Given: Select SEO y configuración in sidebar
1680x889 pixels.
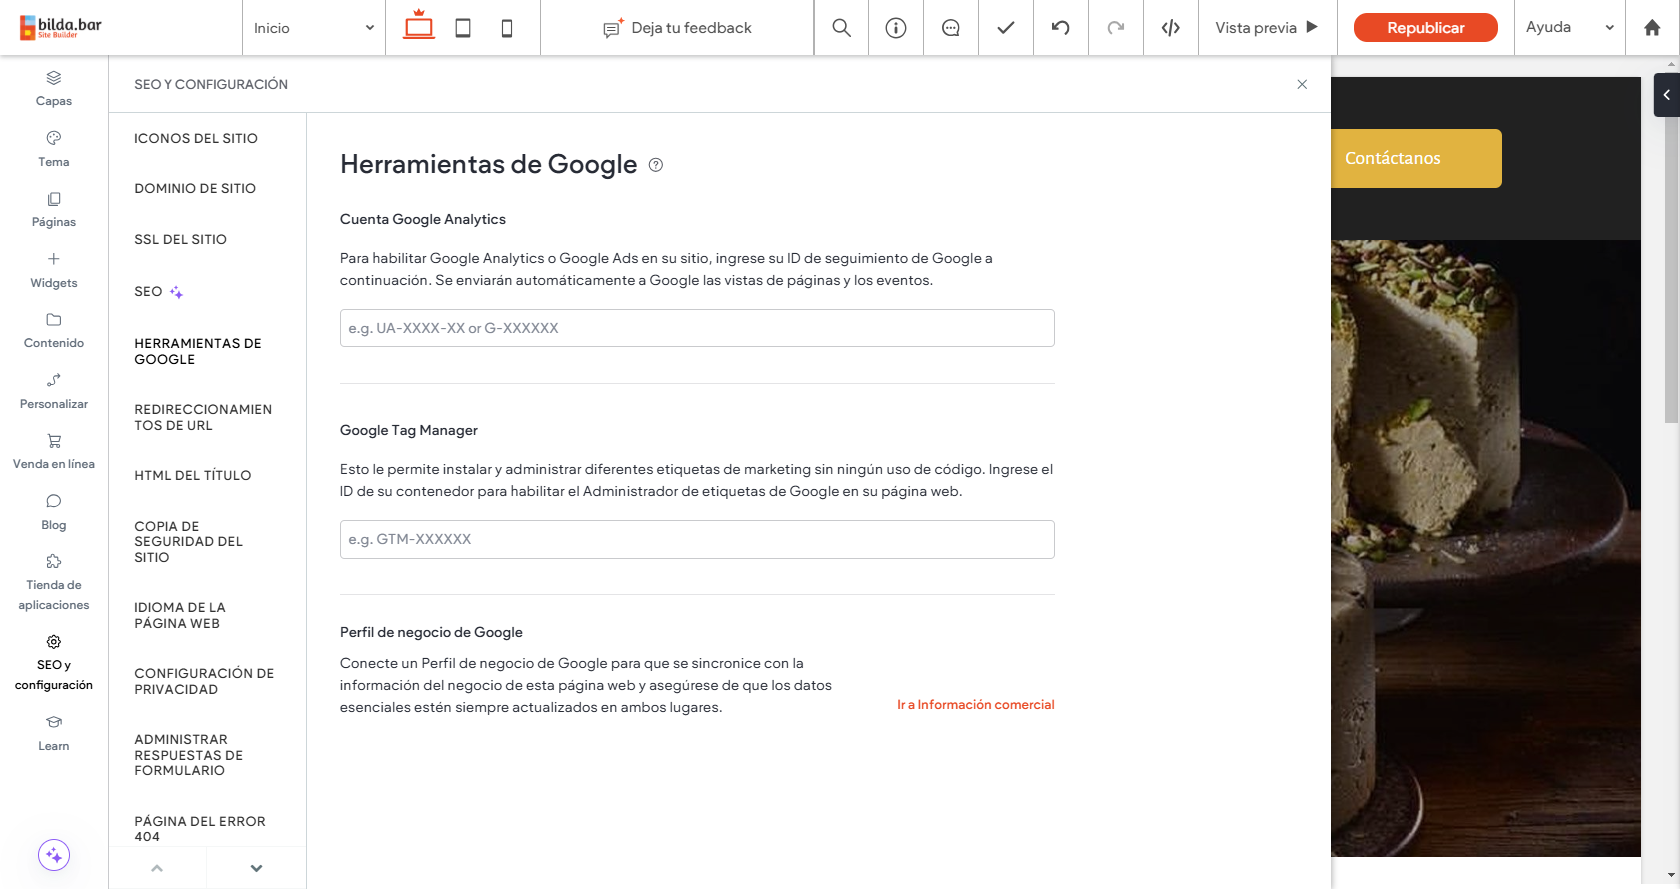Looking at the screenshot, I should pos(54,662).
